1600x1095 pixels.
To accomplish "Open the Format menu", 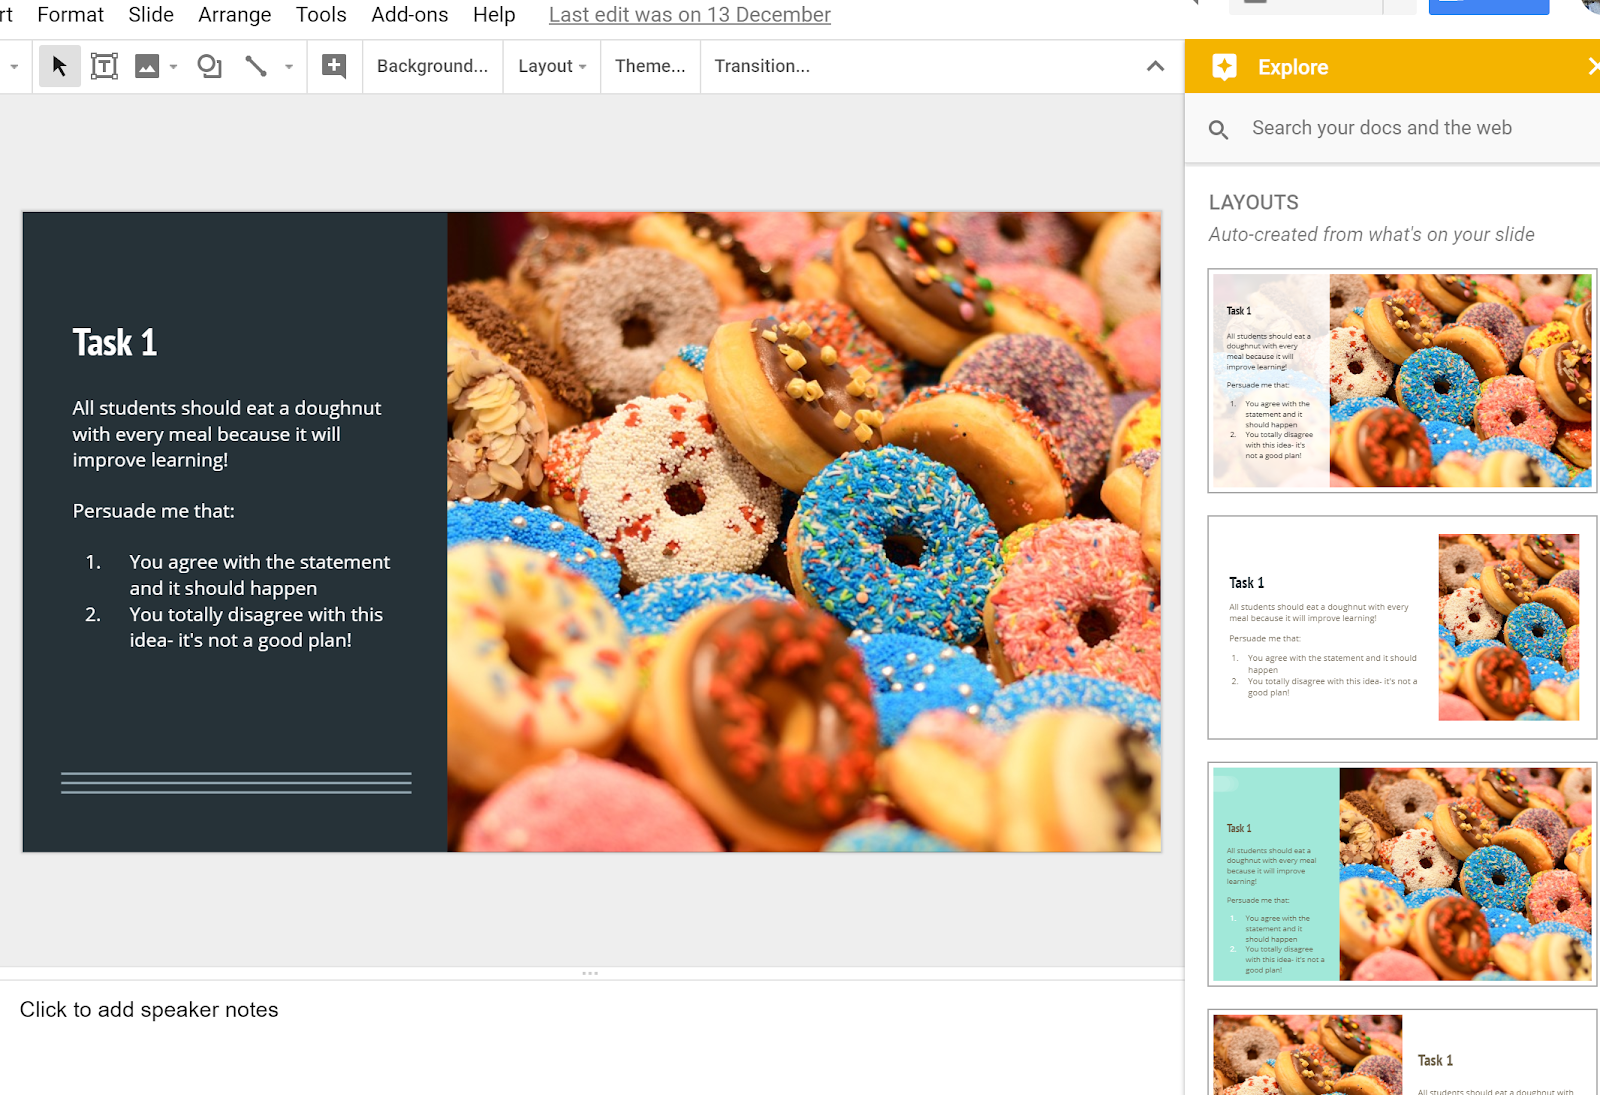I will click(70, 15).
